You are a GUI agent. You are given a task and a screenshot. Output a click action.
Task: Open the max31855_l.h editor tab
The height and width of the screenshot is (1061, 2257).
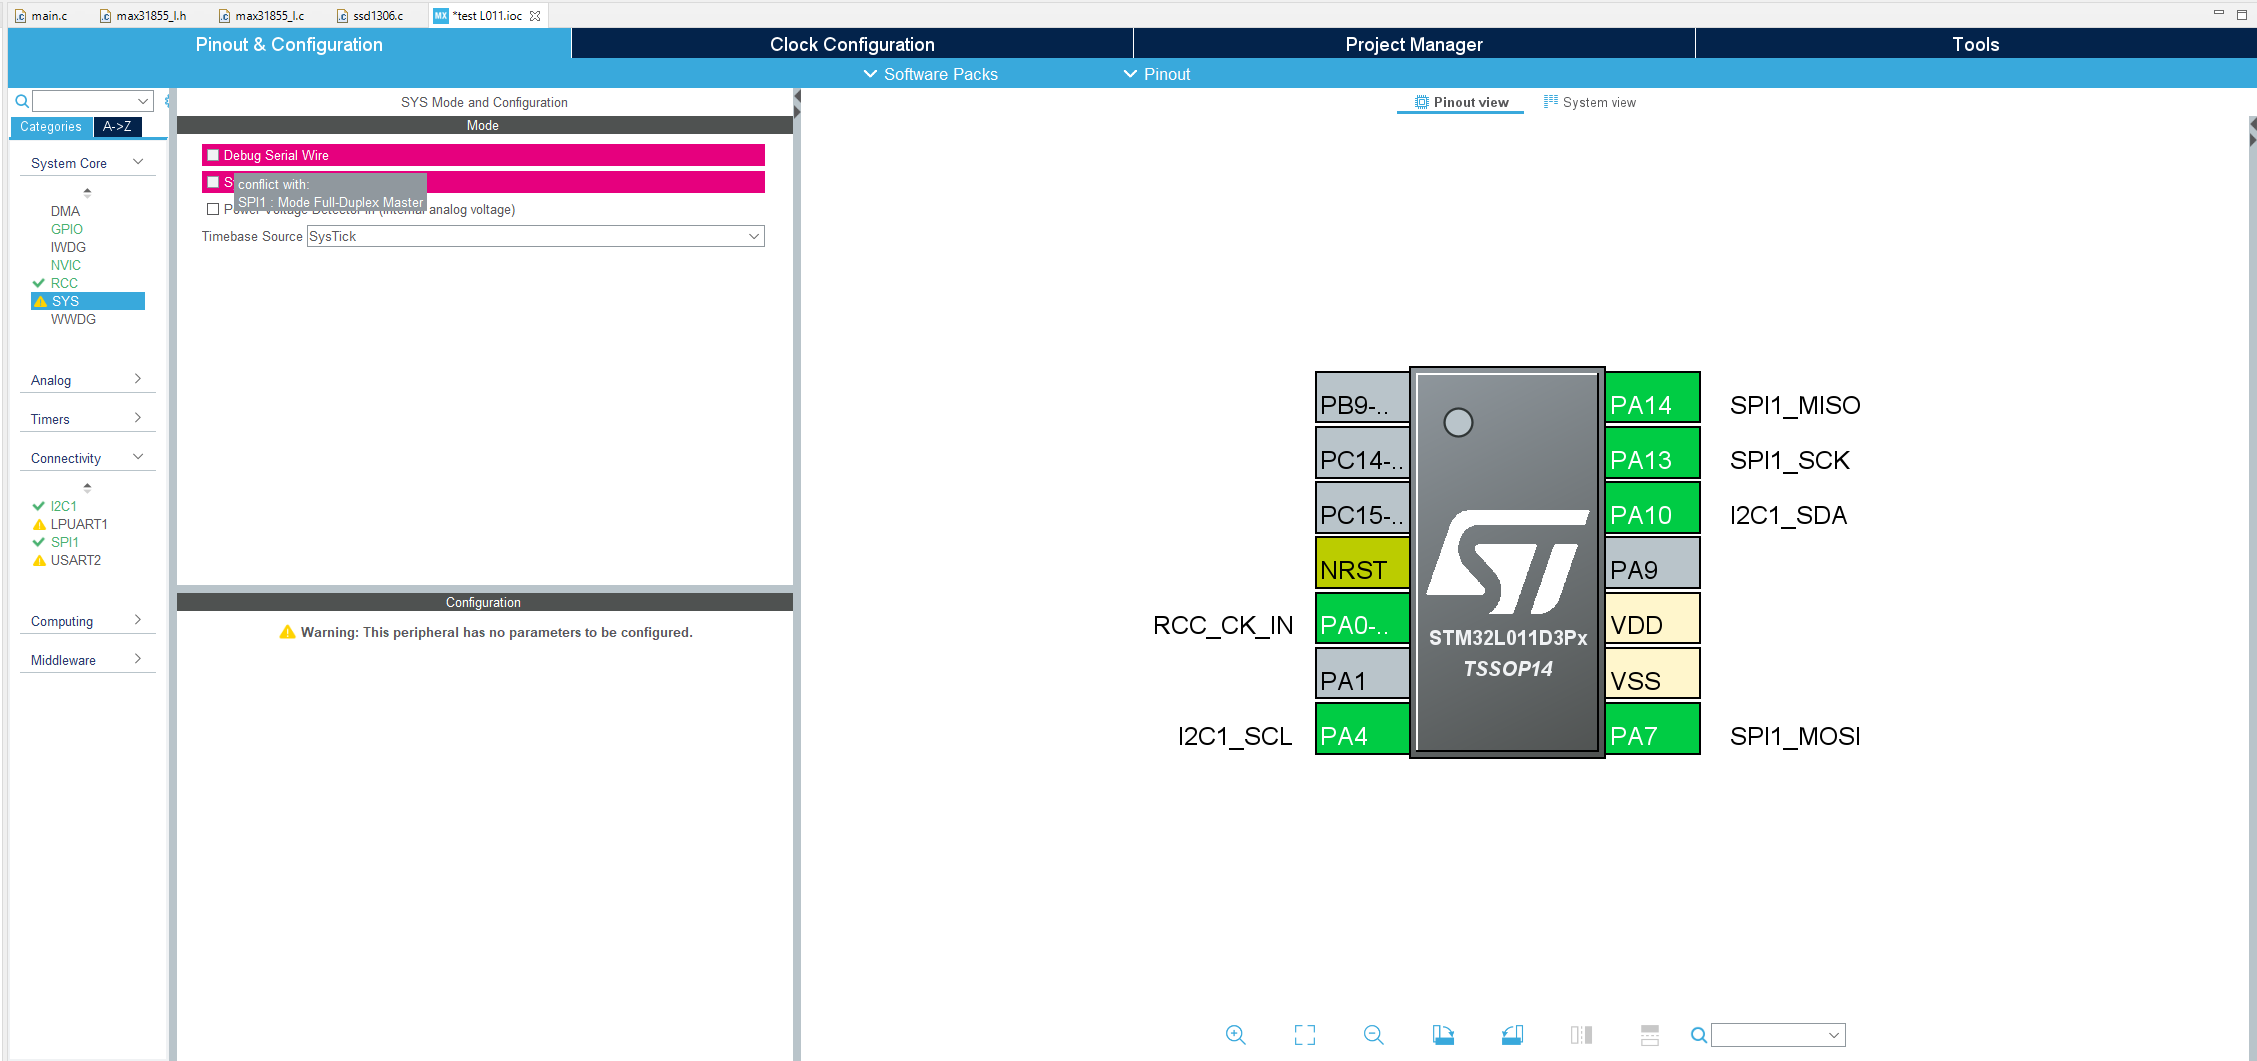pos(143,16)
